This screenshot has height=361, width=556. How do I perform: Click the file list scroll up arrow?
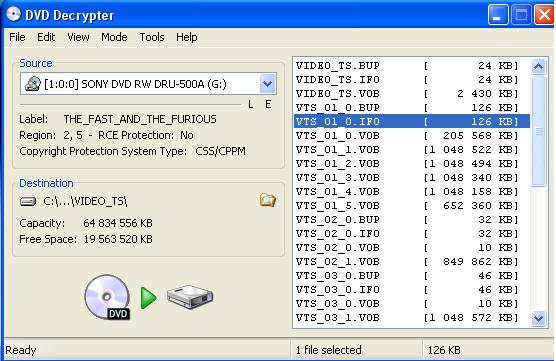tap(538, 66)
